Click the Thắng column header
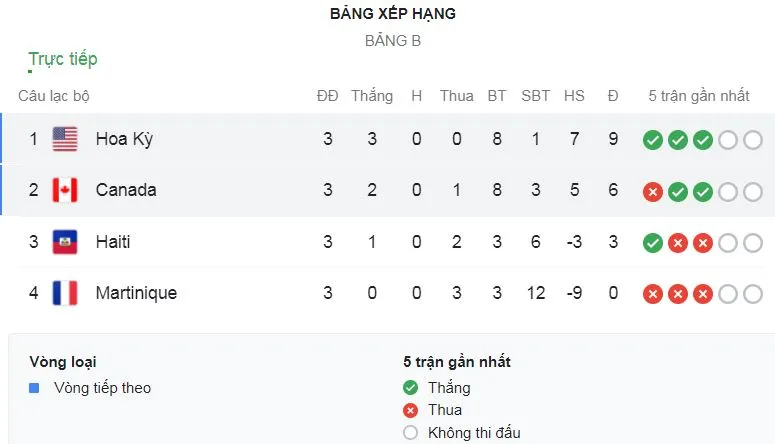Screen dimensions: 775x444 pyautogui.click(x=372, y=96)
